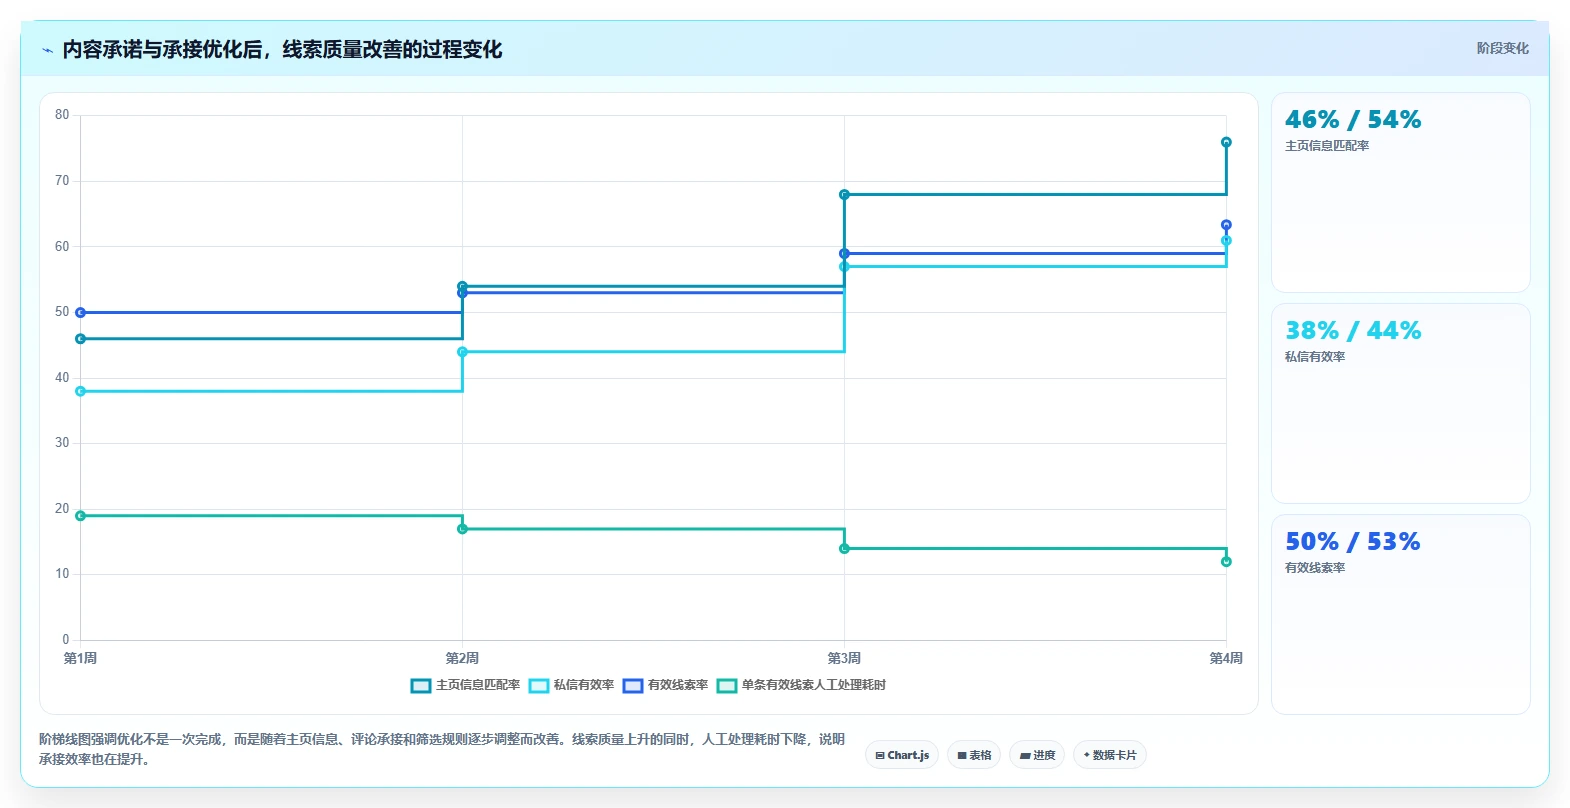This screenshot has width=1570, height=808.
Task: Click the 第1周 人工处理耗时 point at 19
Action: click(x=80, y=516)
